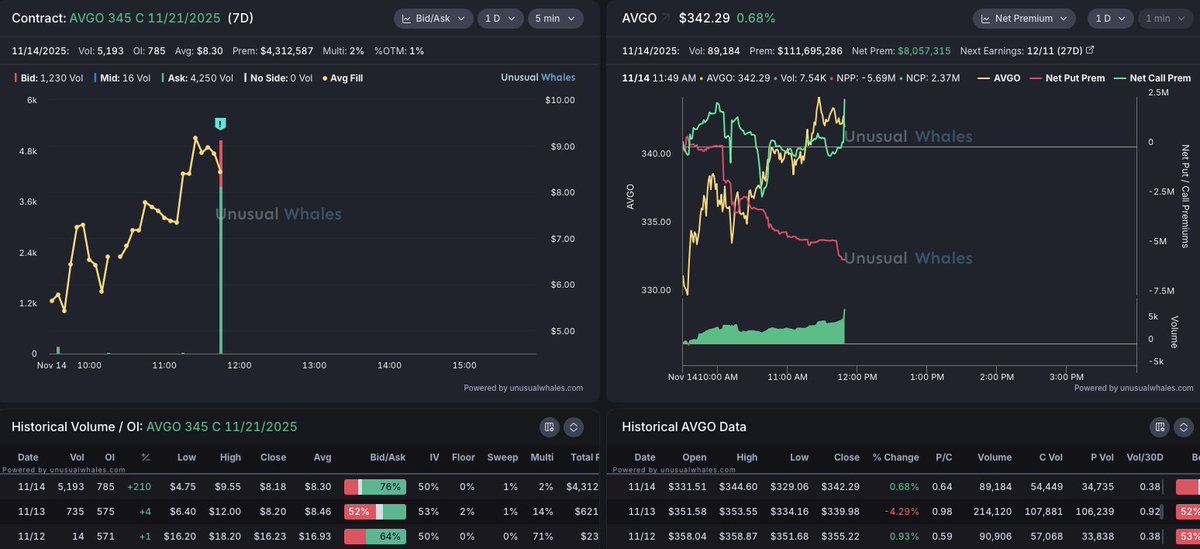This screenshot has height=549, width=1200.
Task: Toggle the Net Call Prem legend line
Action: pyautogui.click(x=1151, y=77)
